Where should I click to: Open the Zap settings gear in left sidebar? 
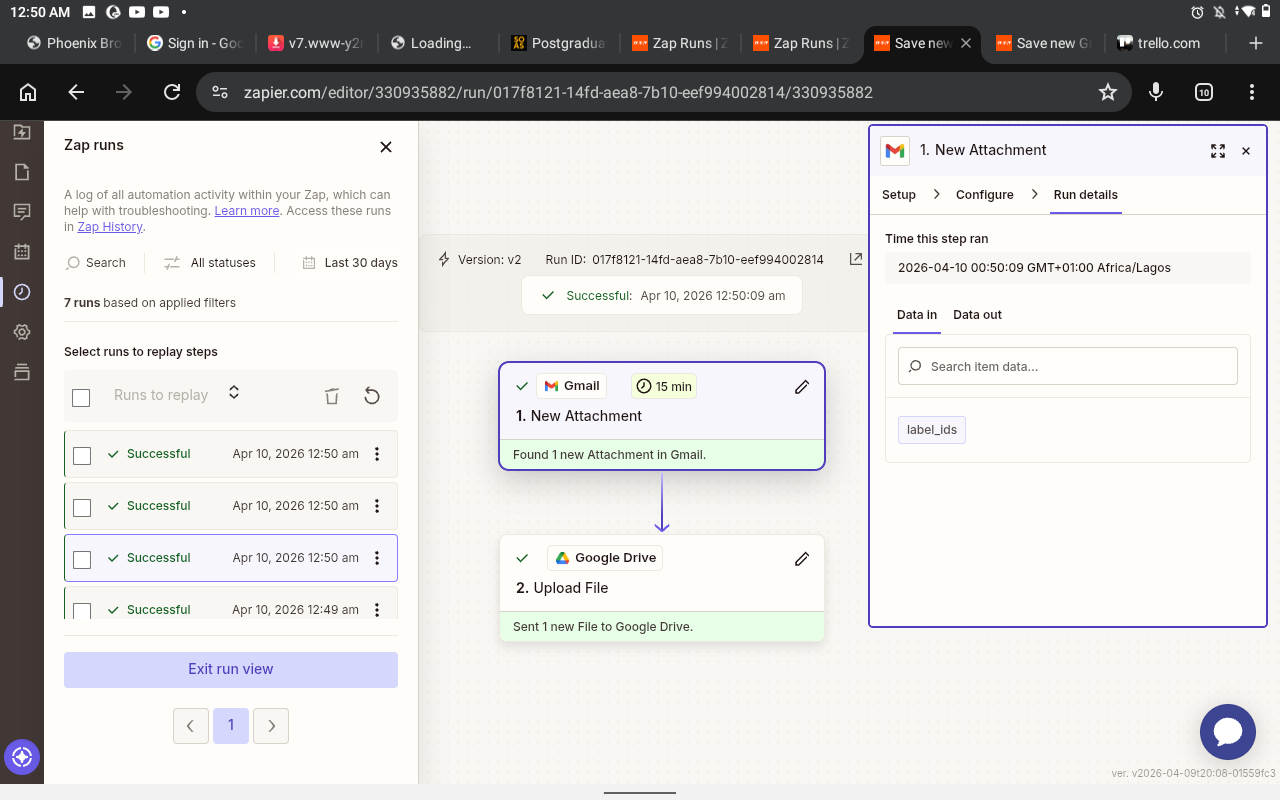(22, 331)
